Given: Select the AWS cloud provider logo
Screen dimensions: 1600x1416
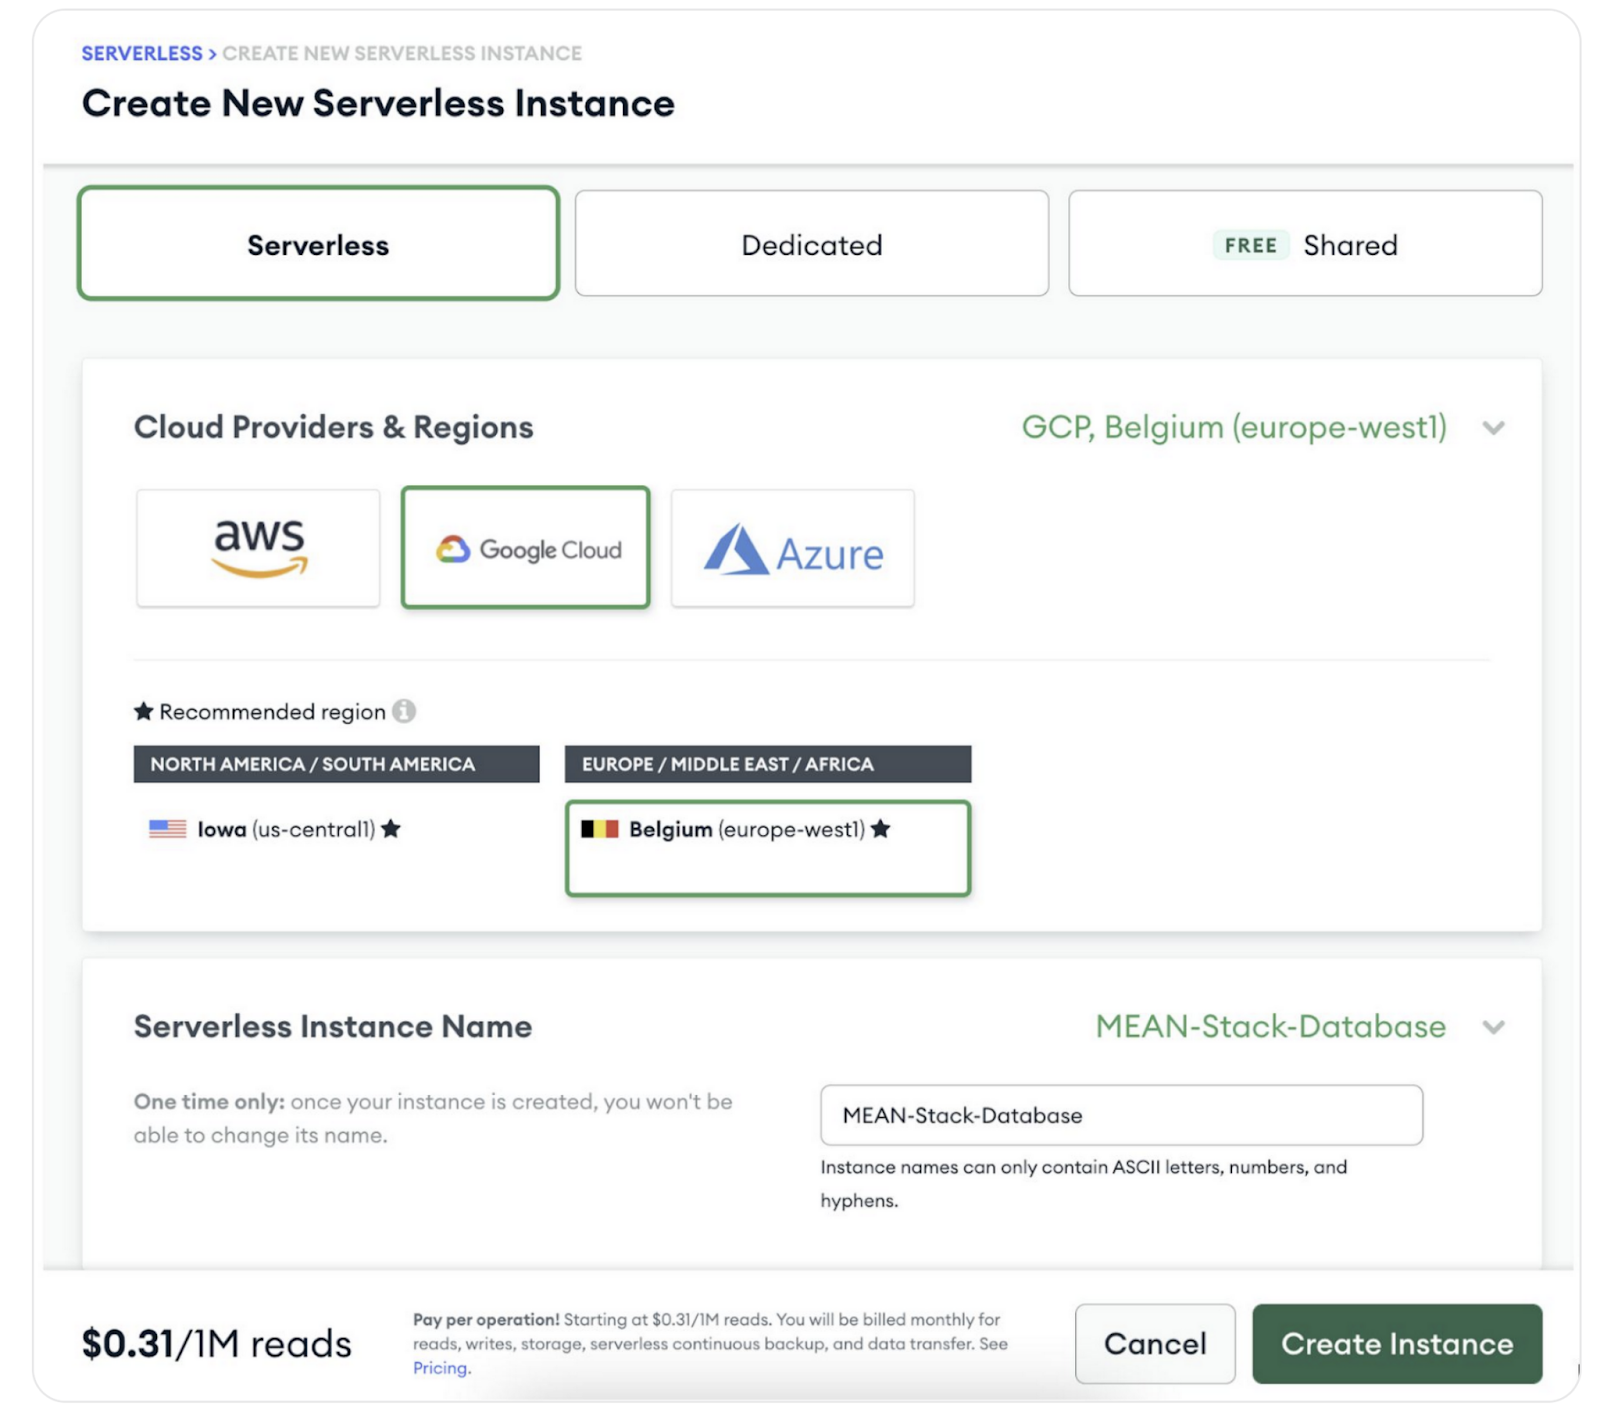Looking at the screenshot, I should point(258,548).
